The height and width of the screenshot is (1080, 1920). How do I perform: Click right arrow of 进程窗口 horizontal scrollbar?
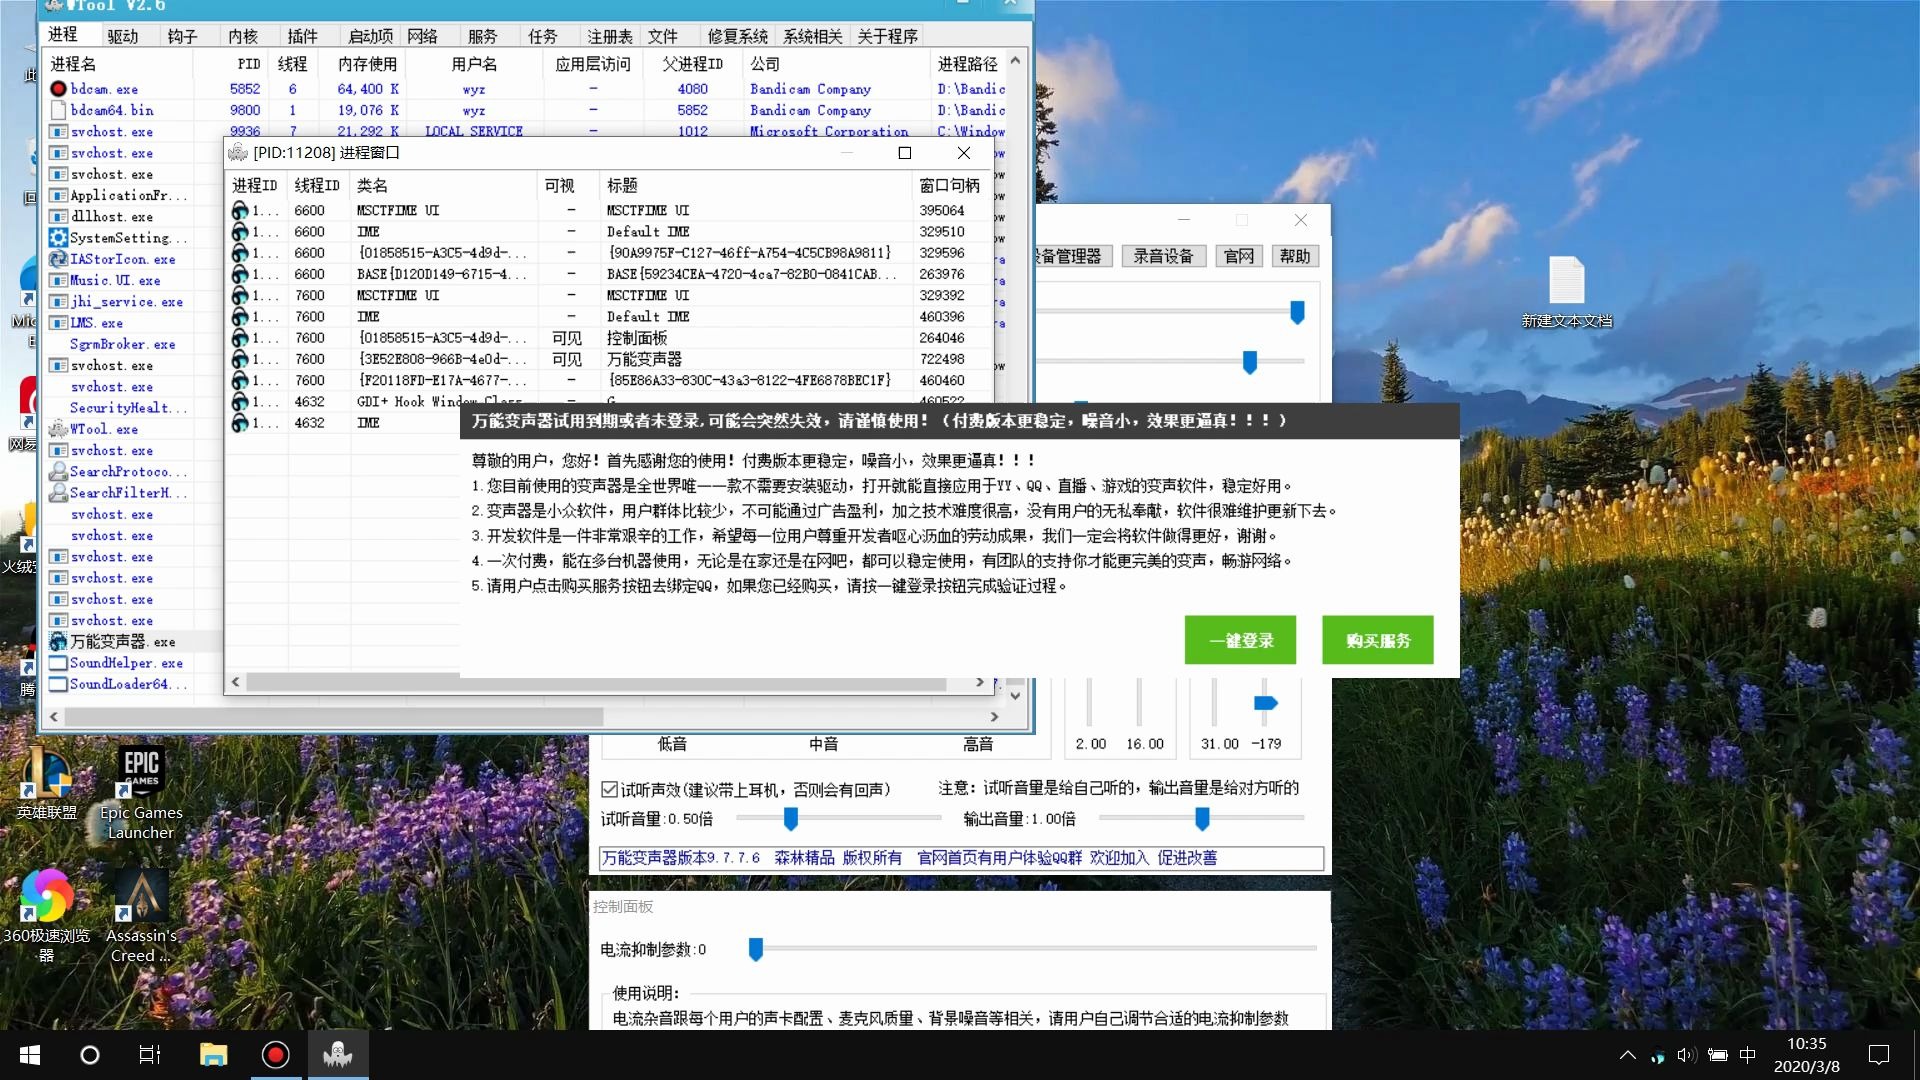click(980, 682)
